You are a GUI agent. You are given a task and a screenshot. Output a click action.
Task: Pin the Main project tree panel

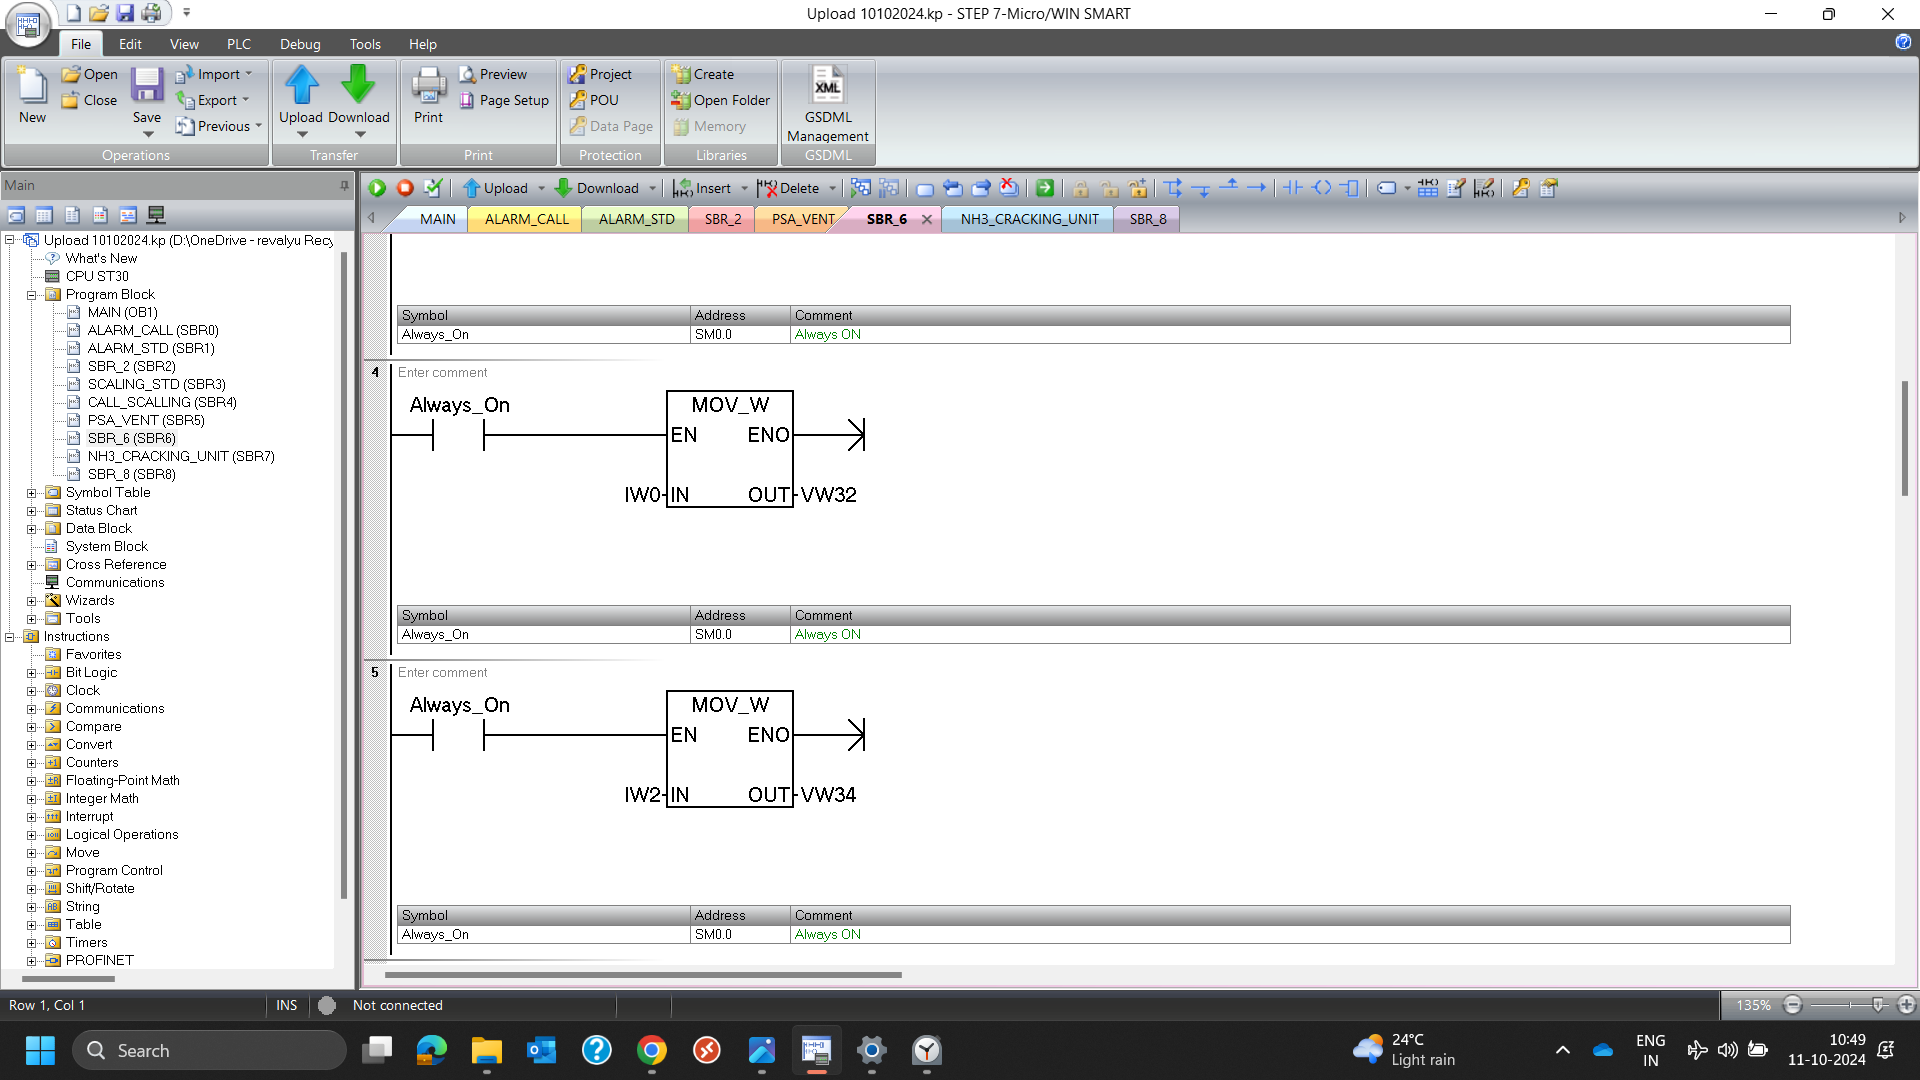(345, 185)
